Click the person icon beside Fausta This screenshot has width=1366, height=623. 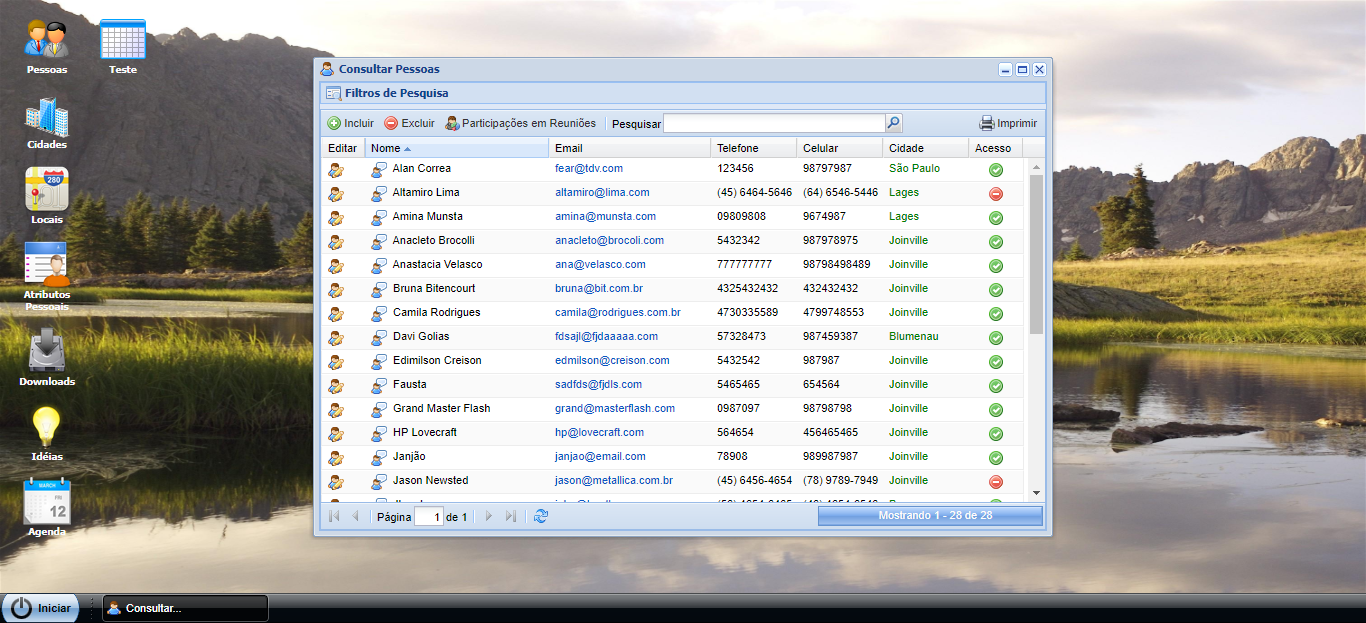379,386
